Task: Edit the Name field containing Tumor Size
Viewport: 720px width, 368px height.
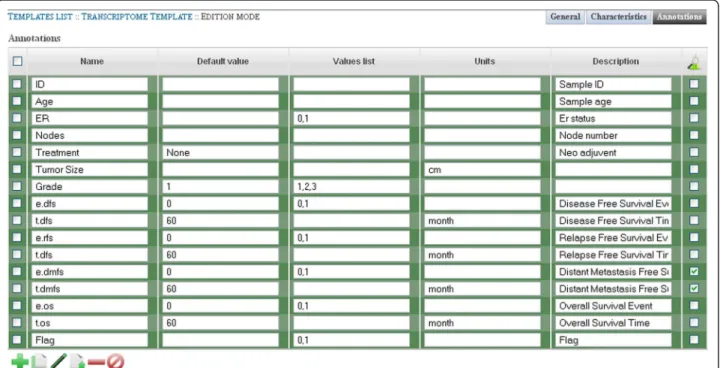Action: (x=90, y=170)
